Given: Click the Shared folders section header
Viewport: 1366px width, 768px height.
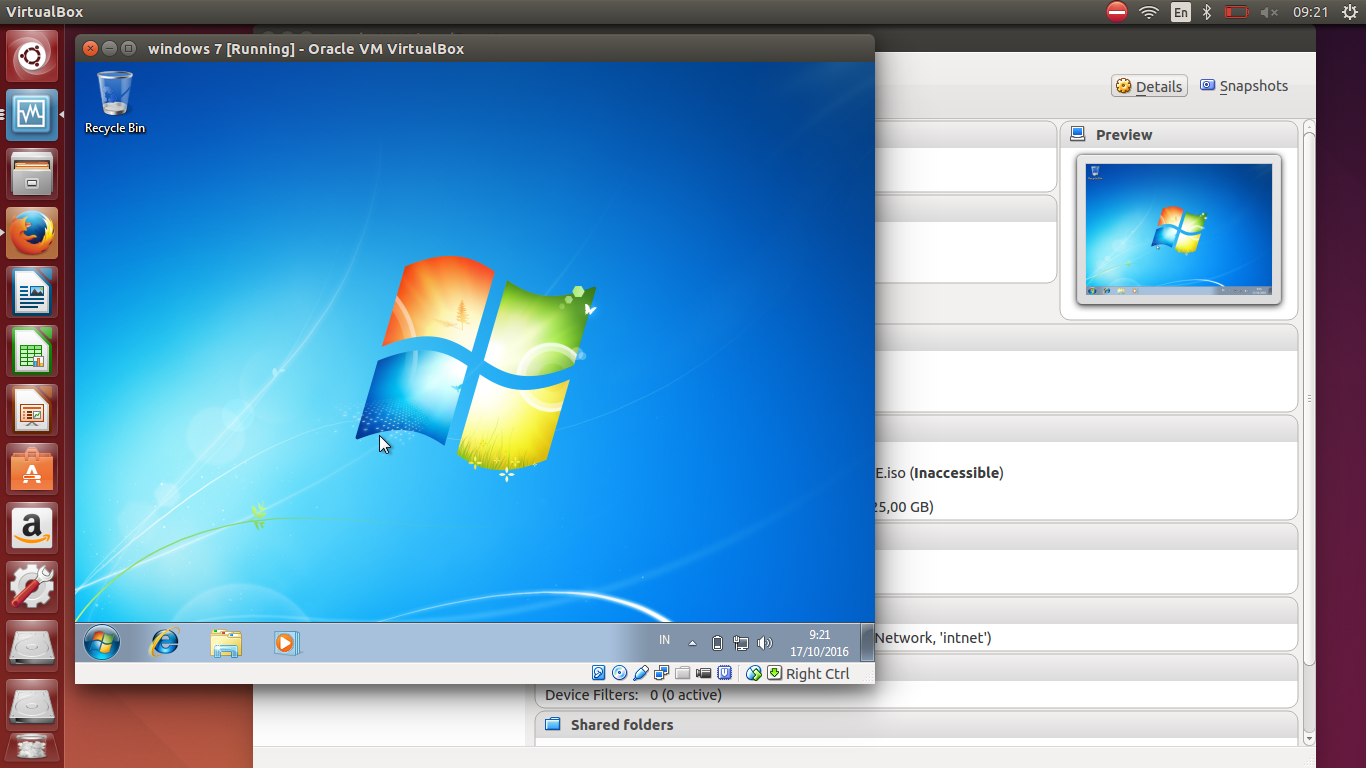Looking at the screenshot, I should pos(916,725).
